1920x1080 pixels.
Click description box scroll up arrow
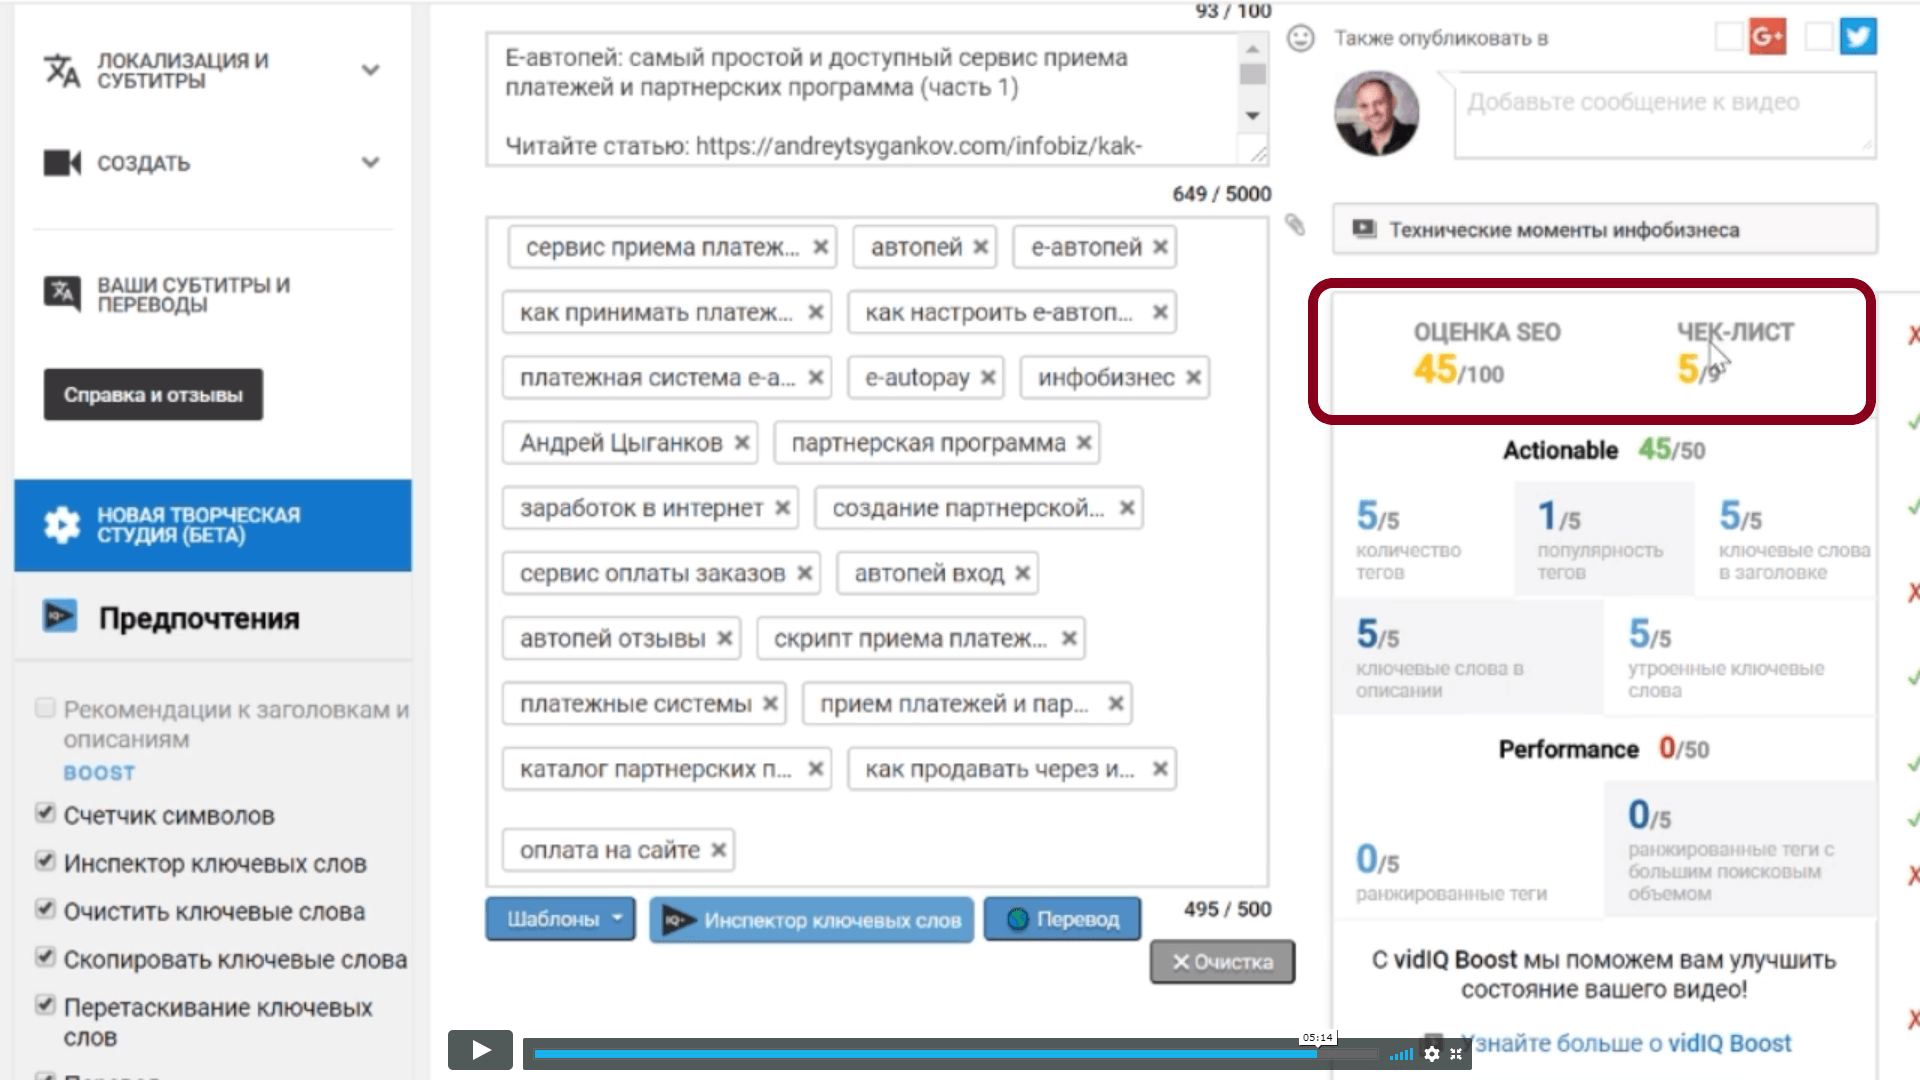coord(1252,48)
